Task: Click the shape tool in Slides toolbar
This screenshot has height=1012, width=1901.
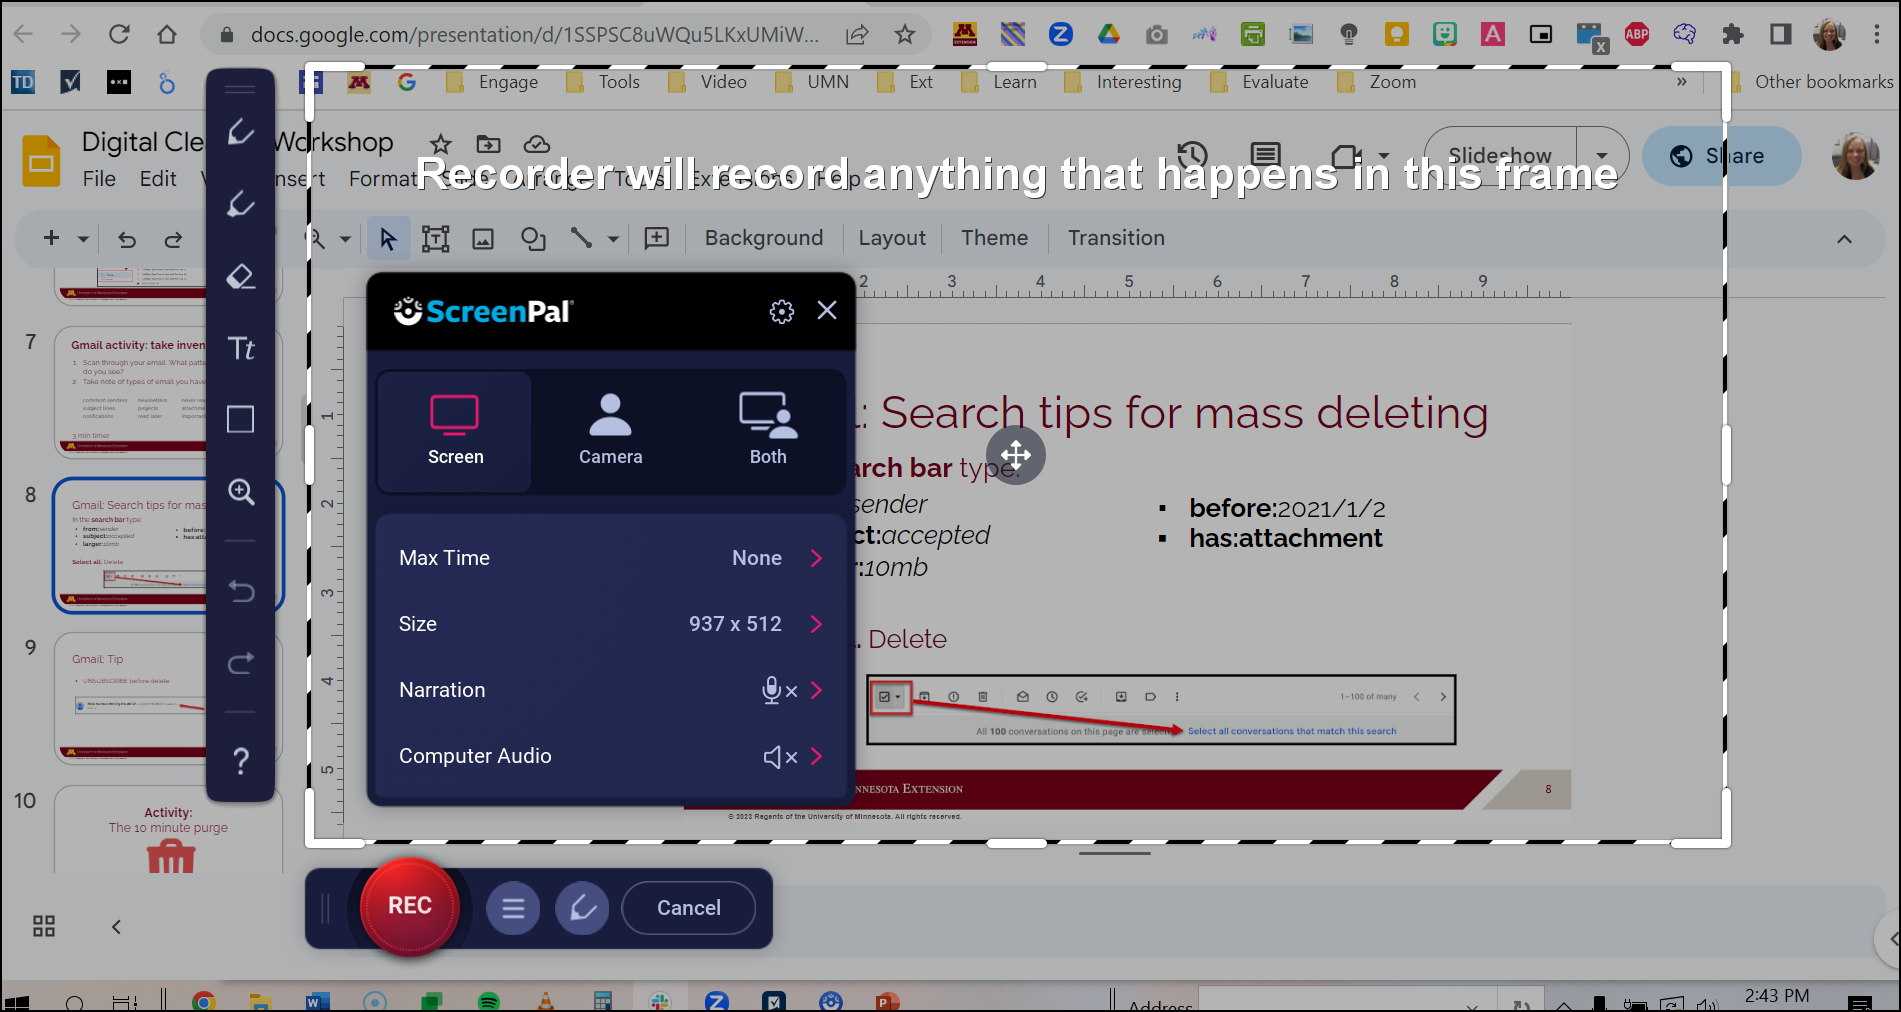Action: pos(533,238)
